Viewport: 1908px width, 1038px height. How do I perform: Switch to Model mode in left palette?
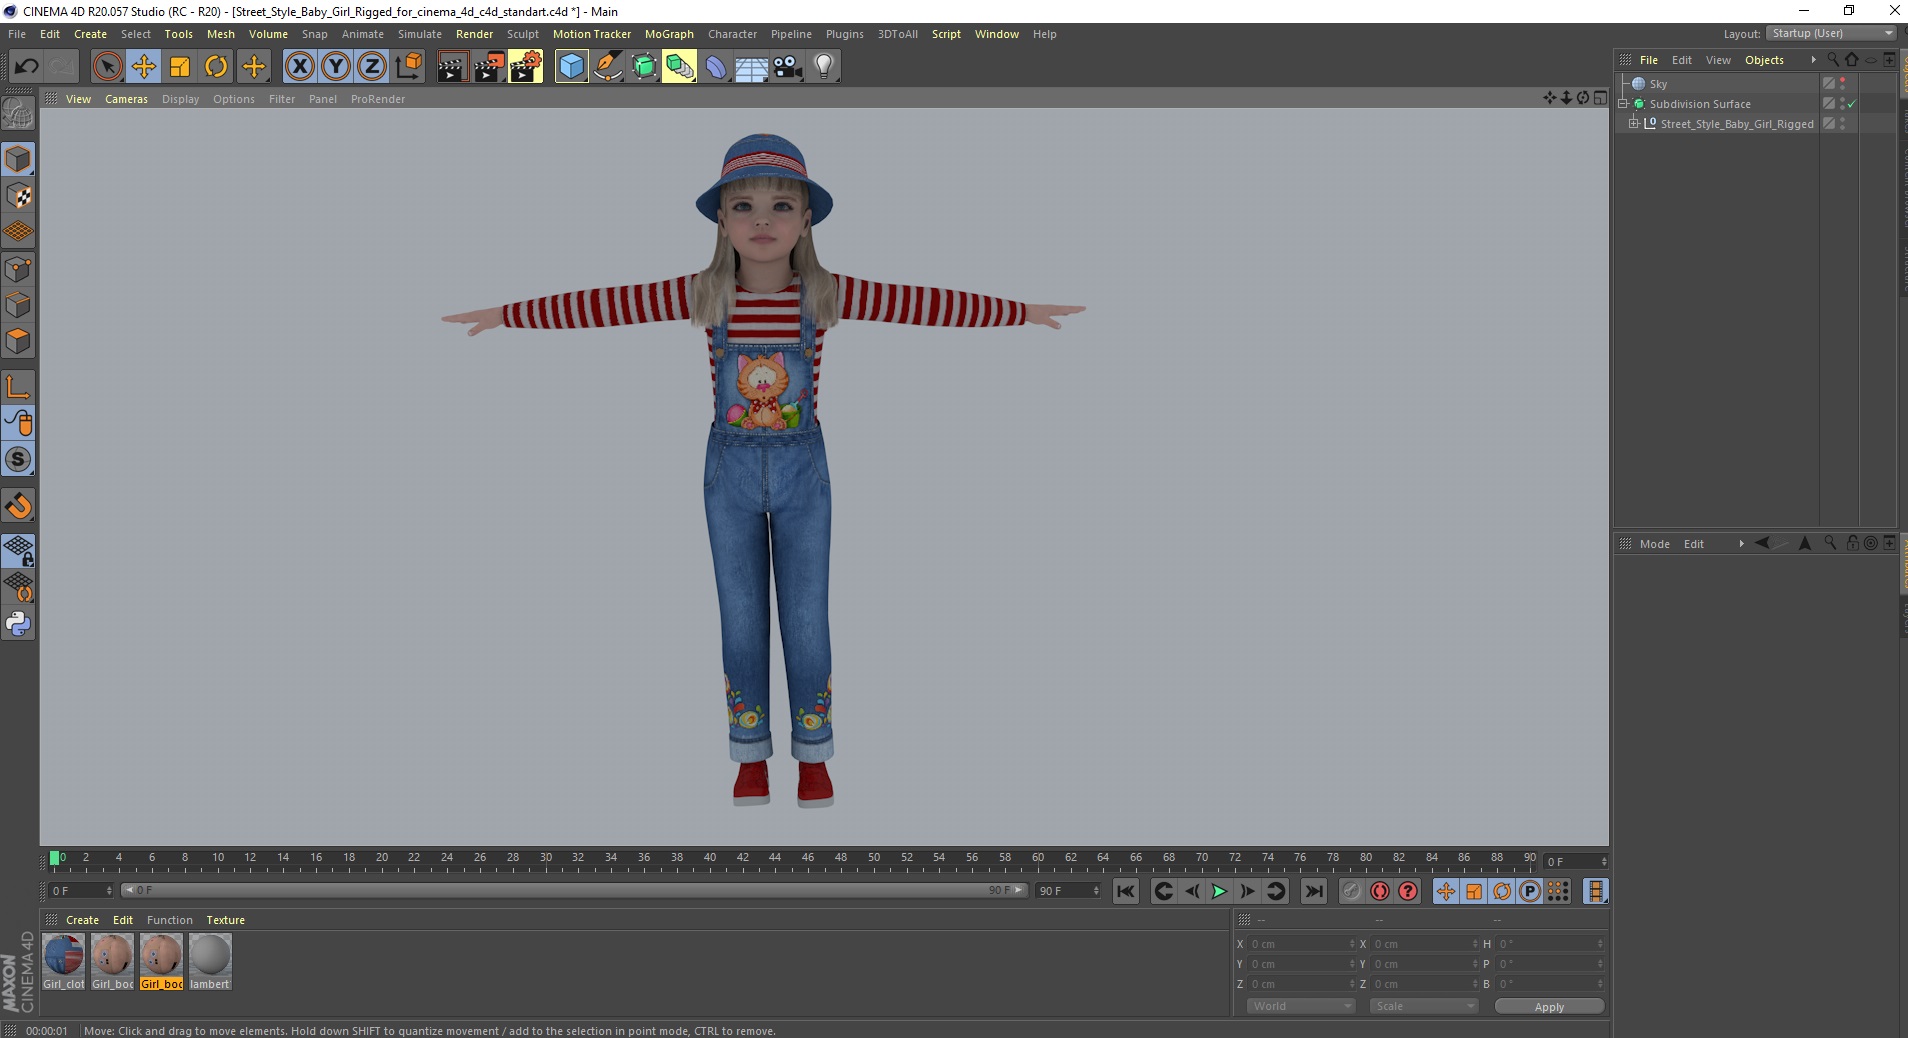point(18,160)
